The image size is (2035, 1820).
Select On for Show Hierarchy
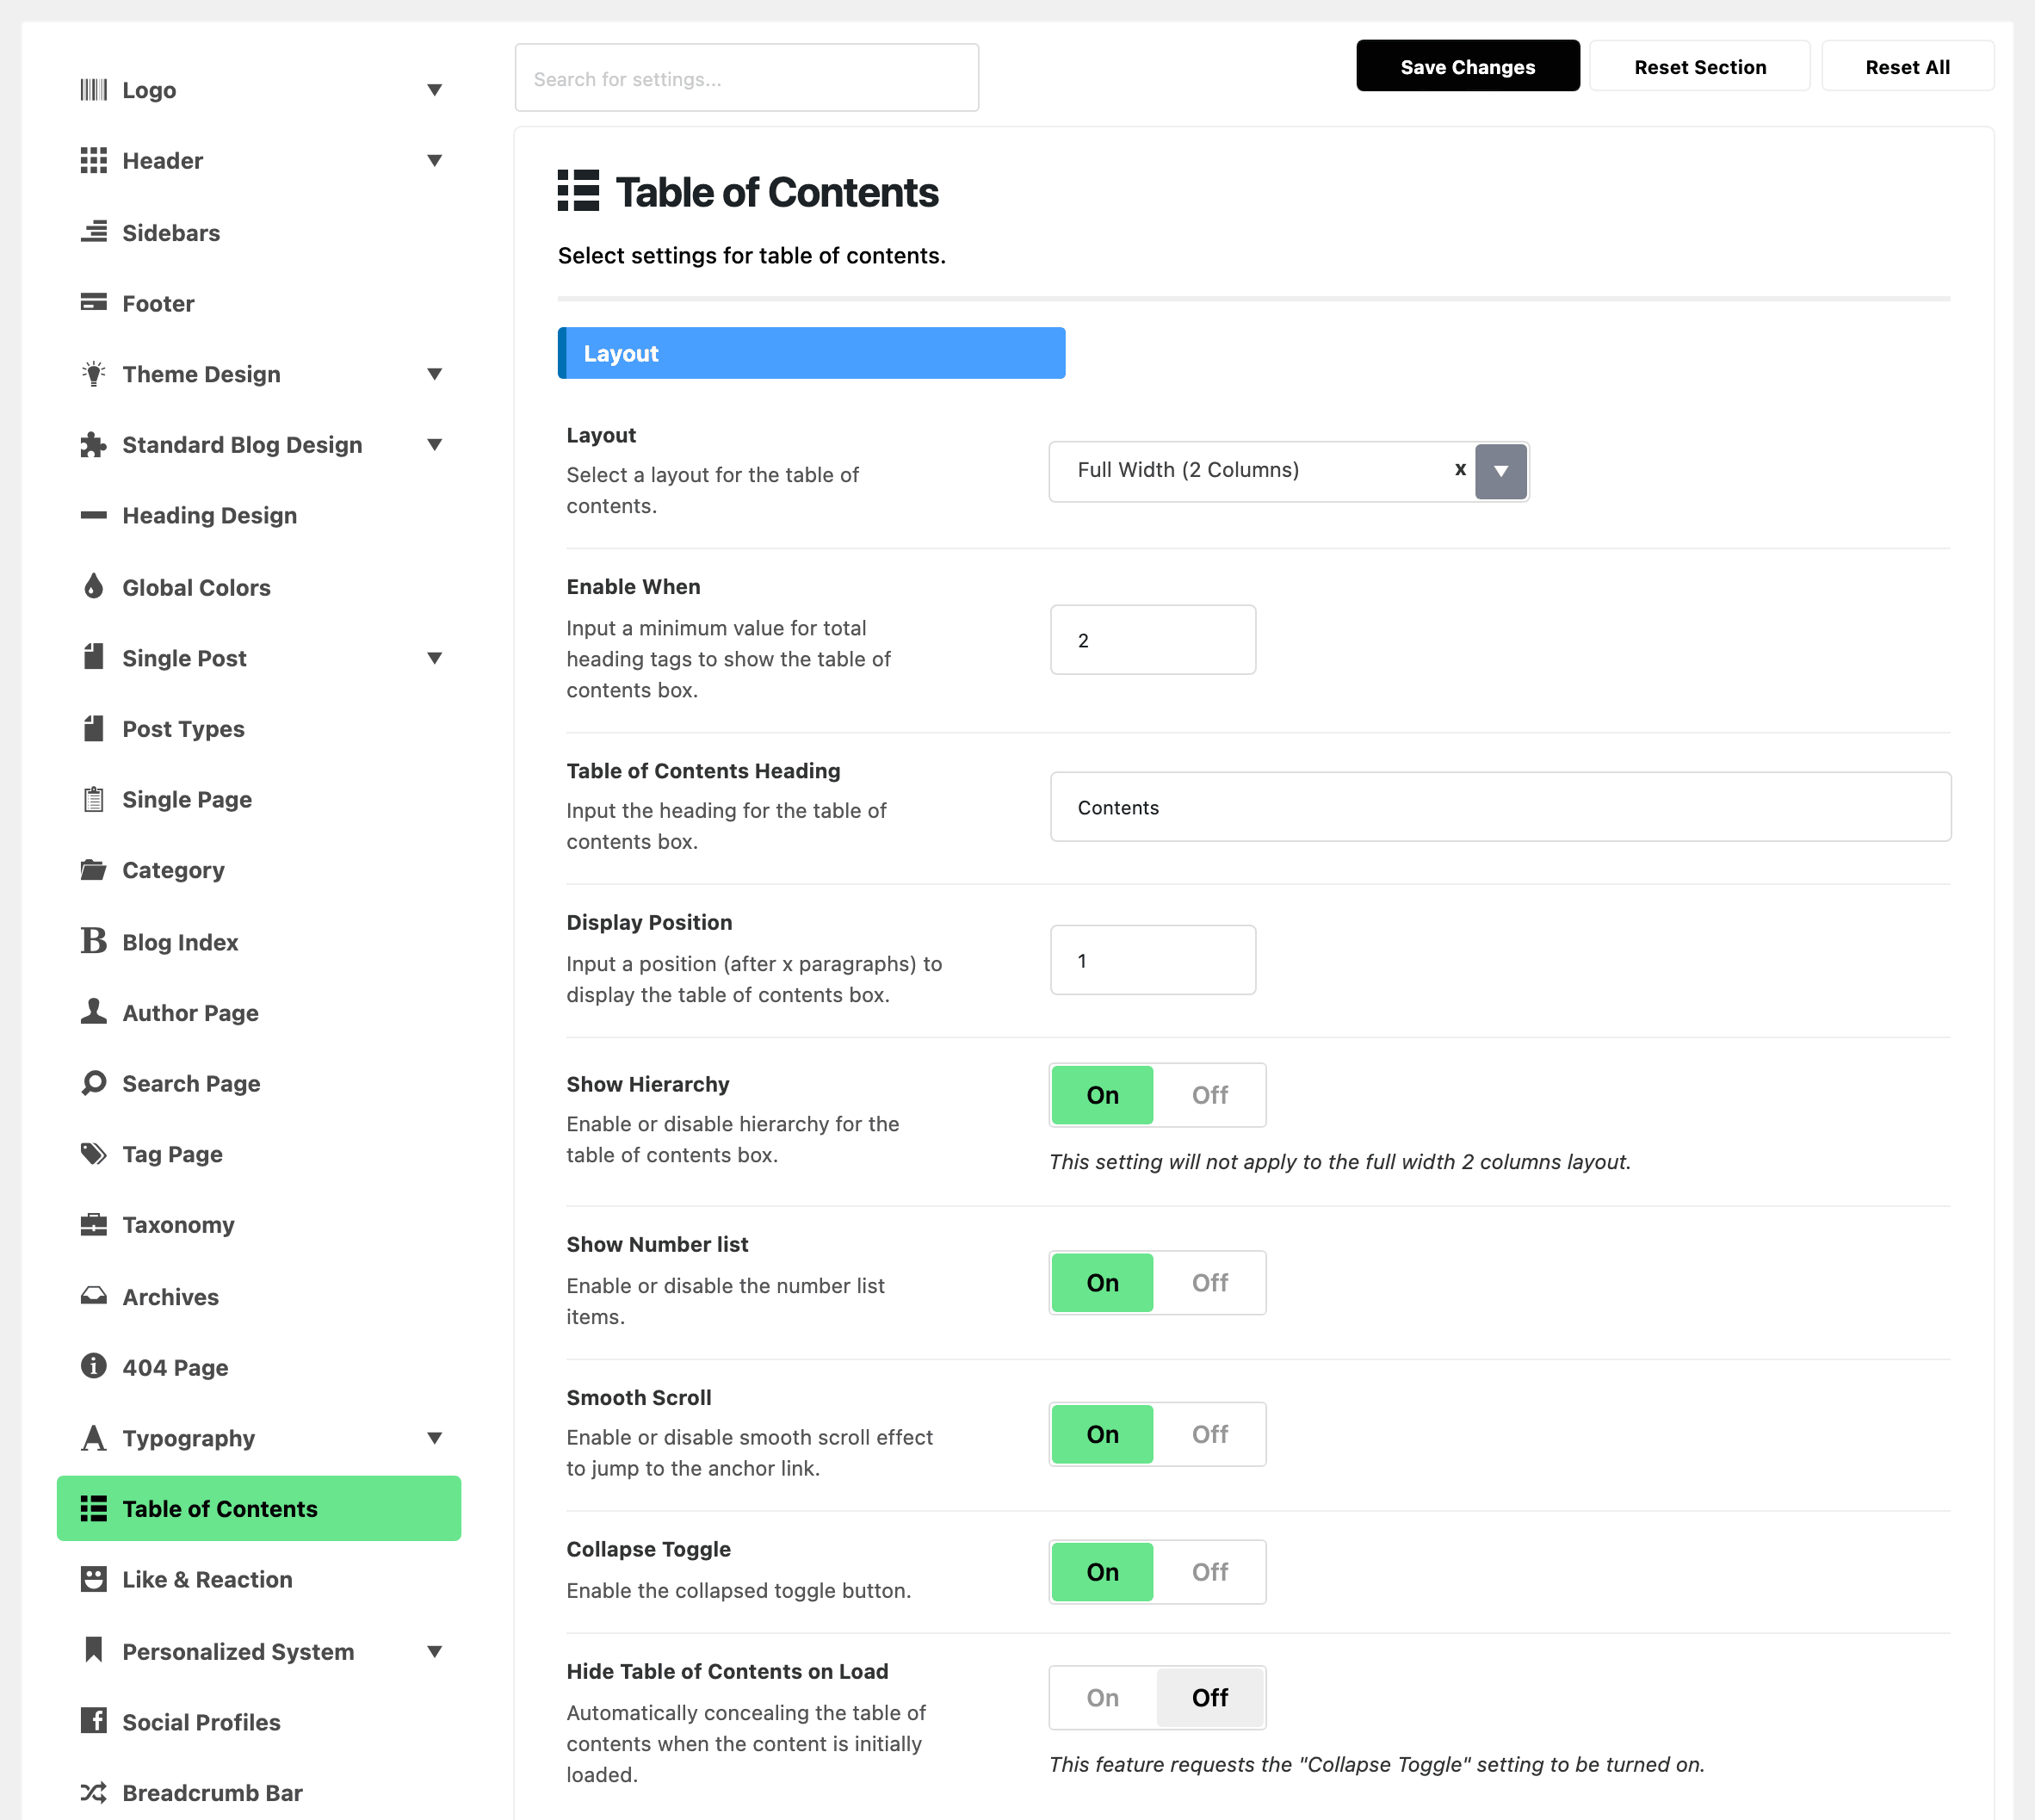pyautogui.click(x=1102, y=1095)
